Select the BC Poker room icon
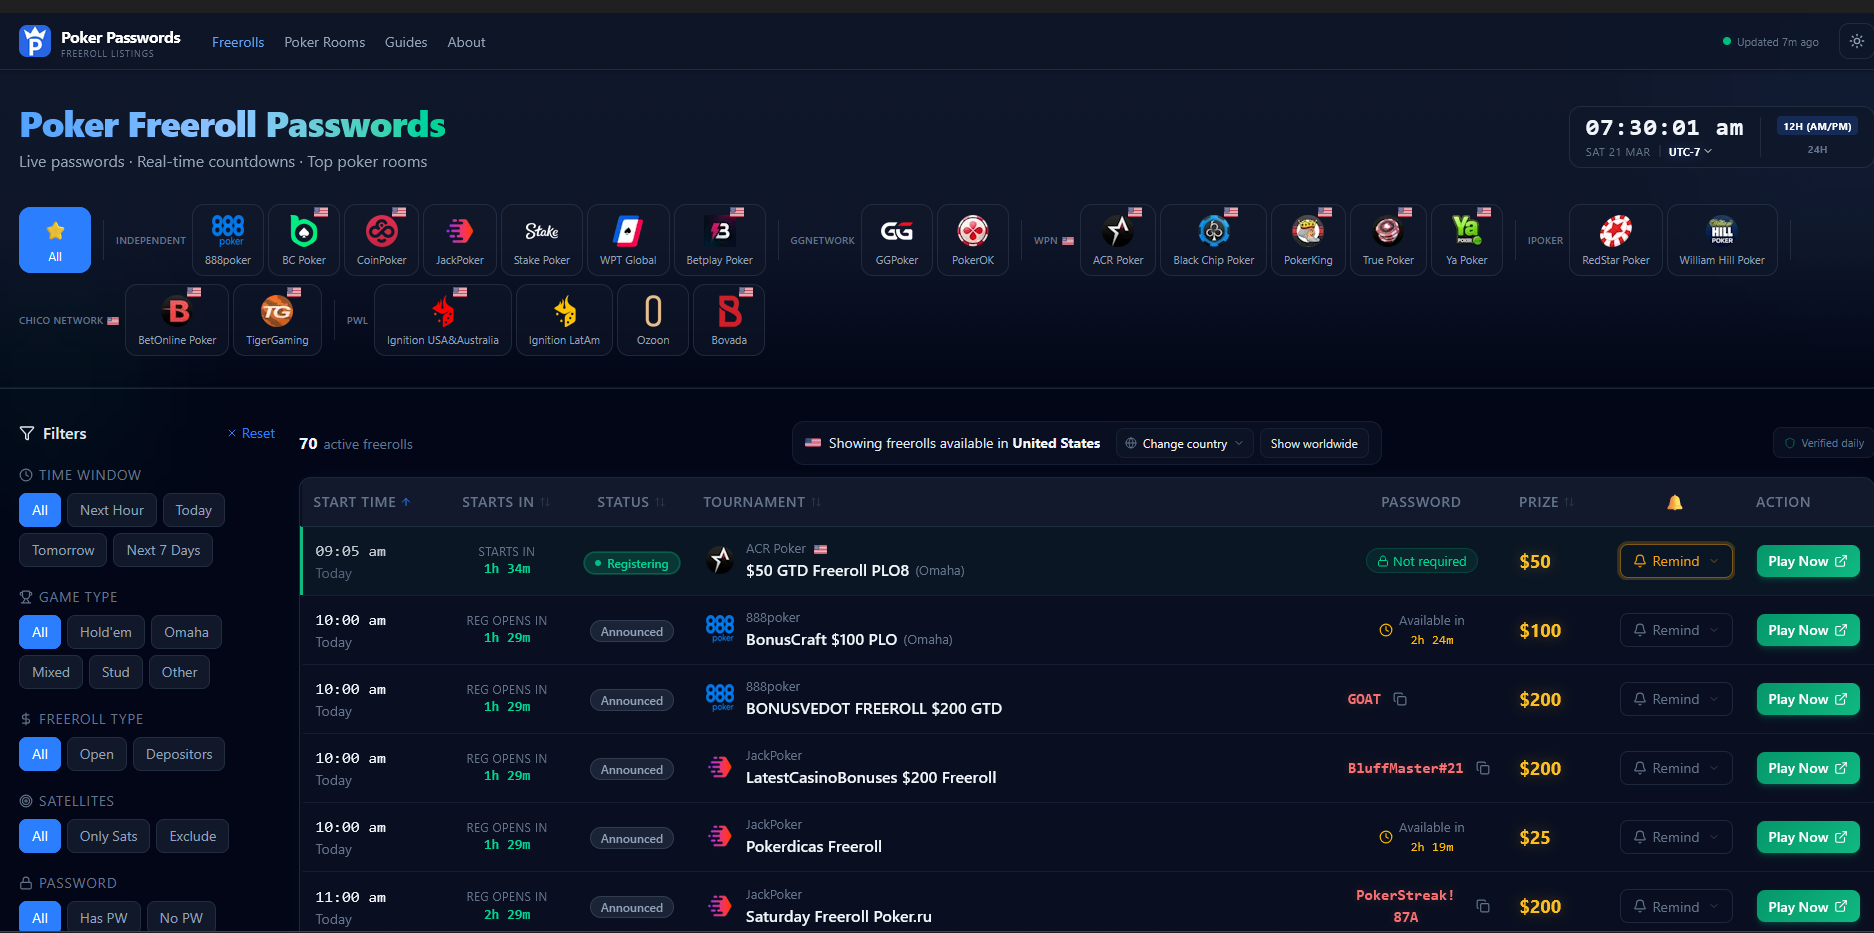 (304, 240)
